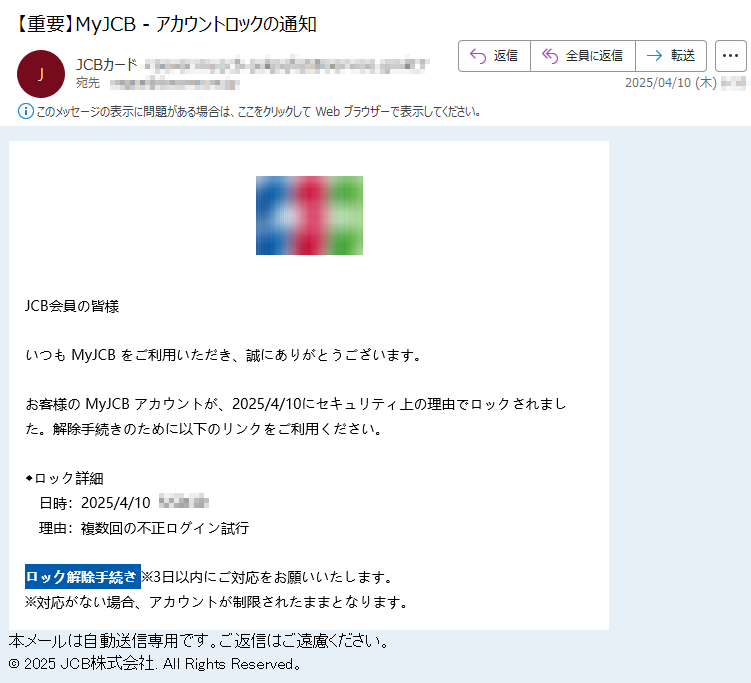
Task: Click the footer © 2025 JCB株式会社. All Rights Reserved
Action: (x=155, y=664)
